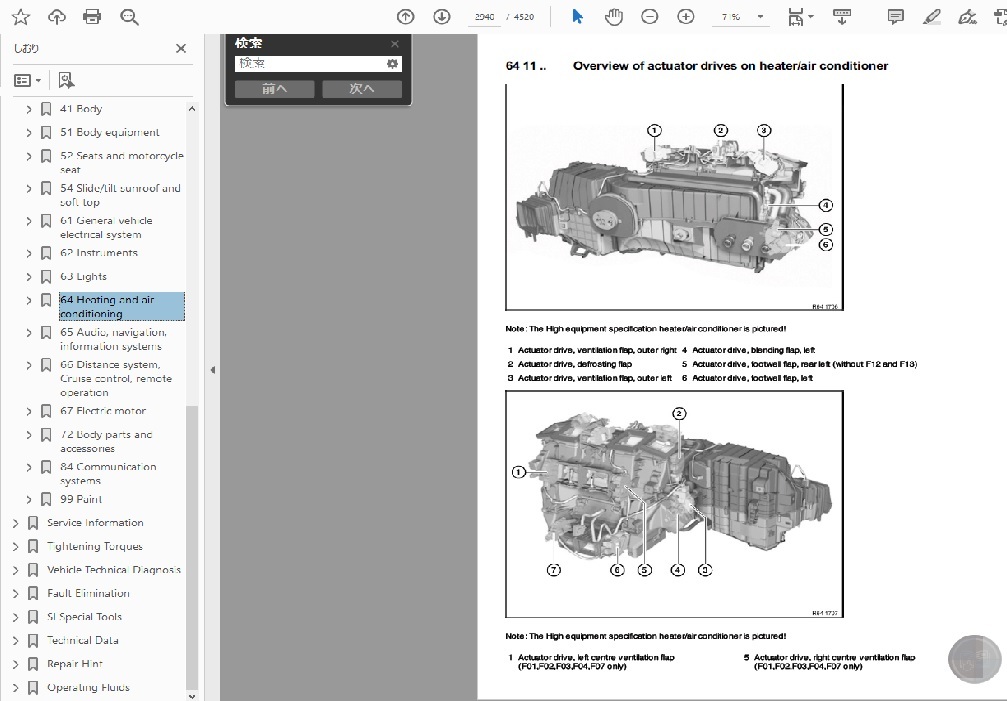Activate the arrow selection tool
This screenshot has width=1007, height=701.
coord(577,17)
